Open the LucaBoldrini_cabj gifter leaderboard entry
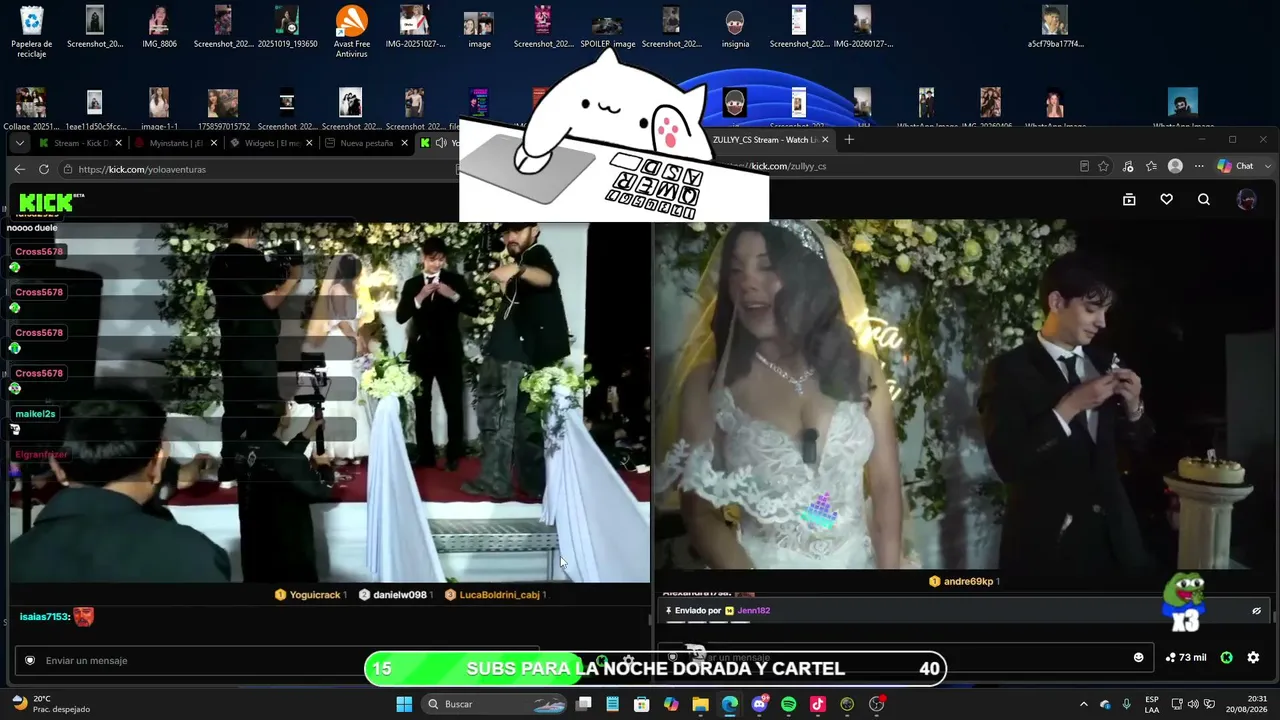 pyautogui.click(x=496, y=595)
